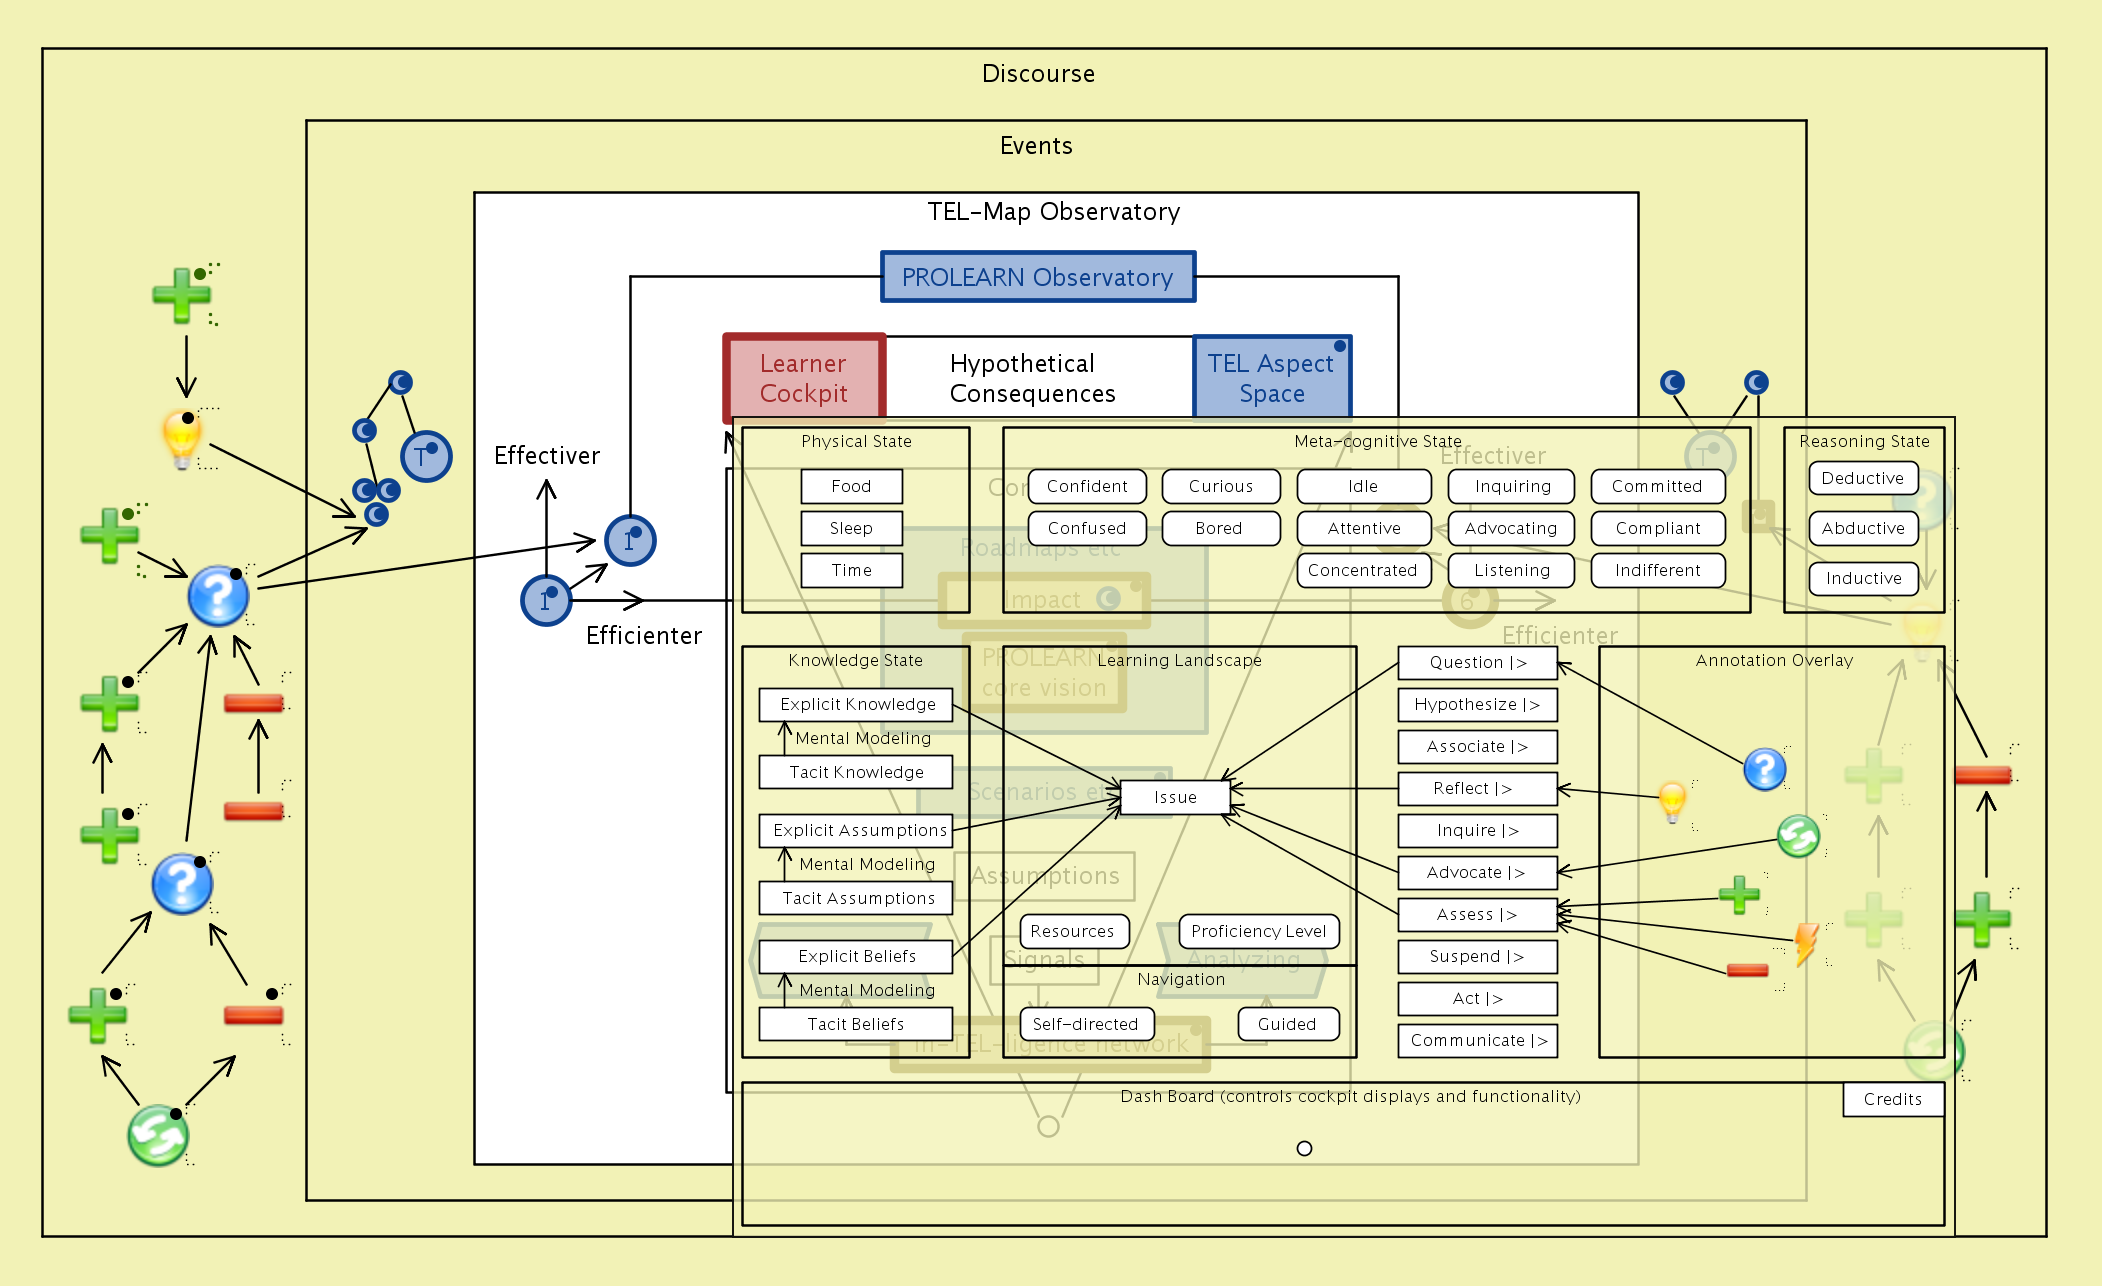Click the red minus icon in Annotation Overlay
2102x1286 pixels.
(1747, 969)
